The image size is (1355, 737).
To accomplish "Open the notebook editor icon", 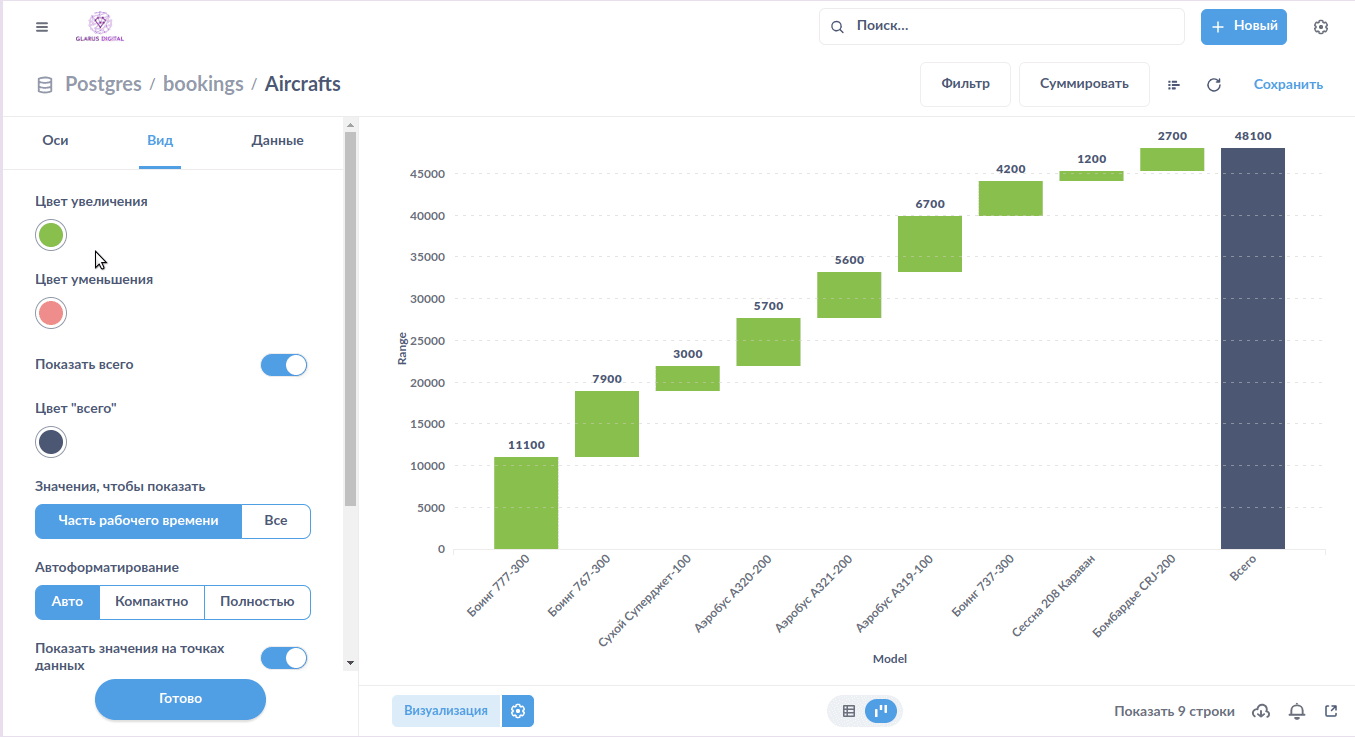I will (x=1174, y=85).
